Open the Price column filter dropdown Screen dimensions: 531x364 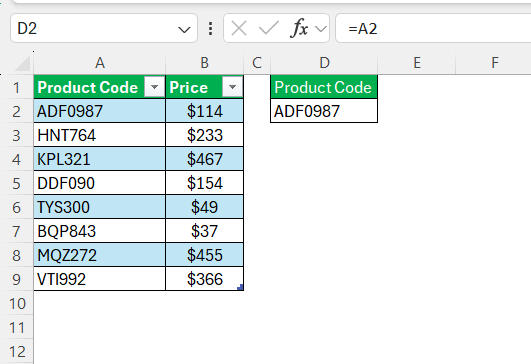point(232,87)
